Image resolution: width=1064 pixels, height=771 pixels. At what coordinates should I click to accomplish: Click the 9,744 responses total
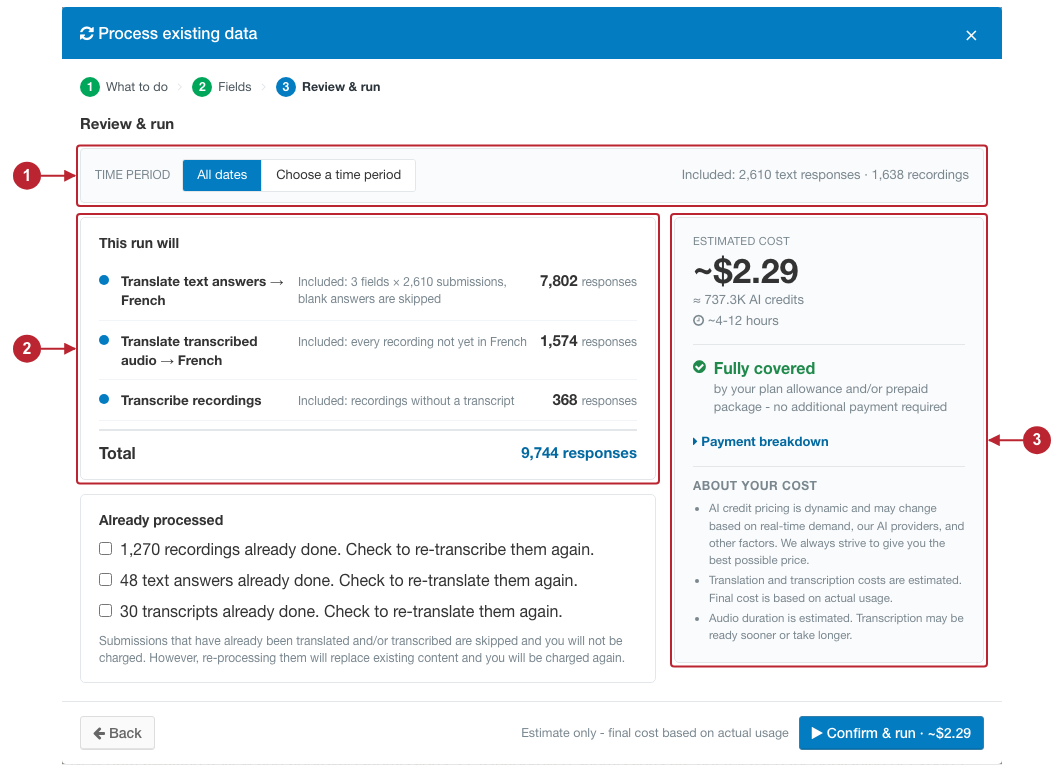tap(579, 453)
